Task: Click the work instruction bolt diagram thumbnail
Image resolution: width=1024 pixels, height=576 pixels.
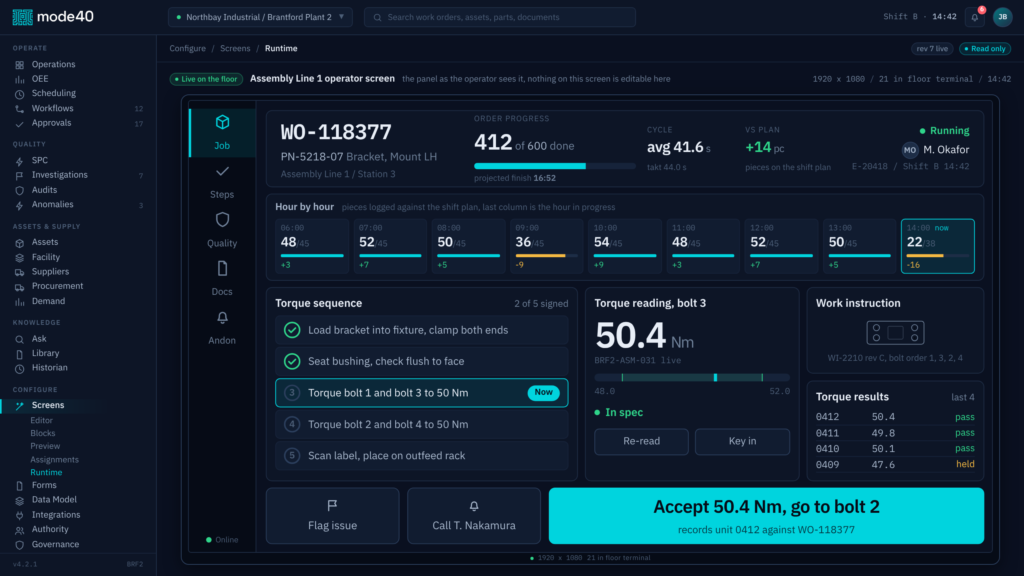Action: [x=895, y=332]
